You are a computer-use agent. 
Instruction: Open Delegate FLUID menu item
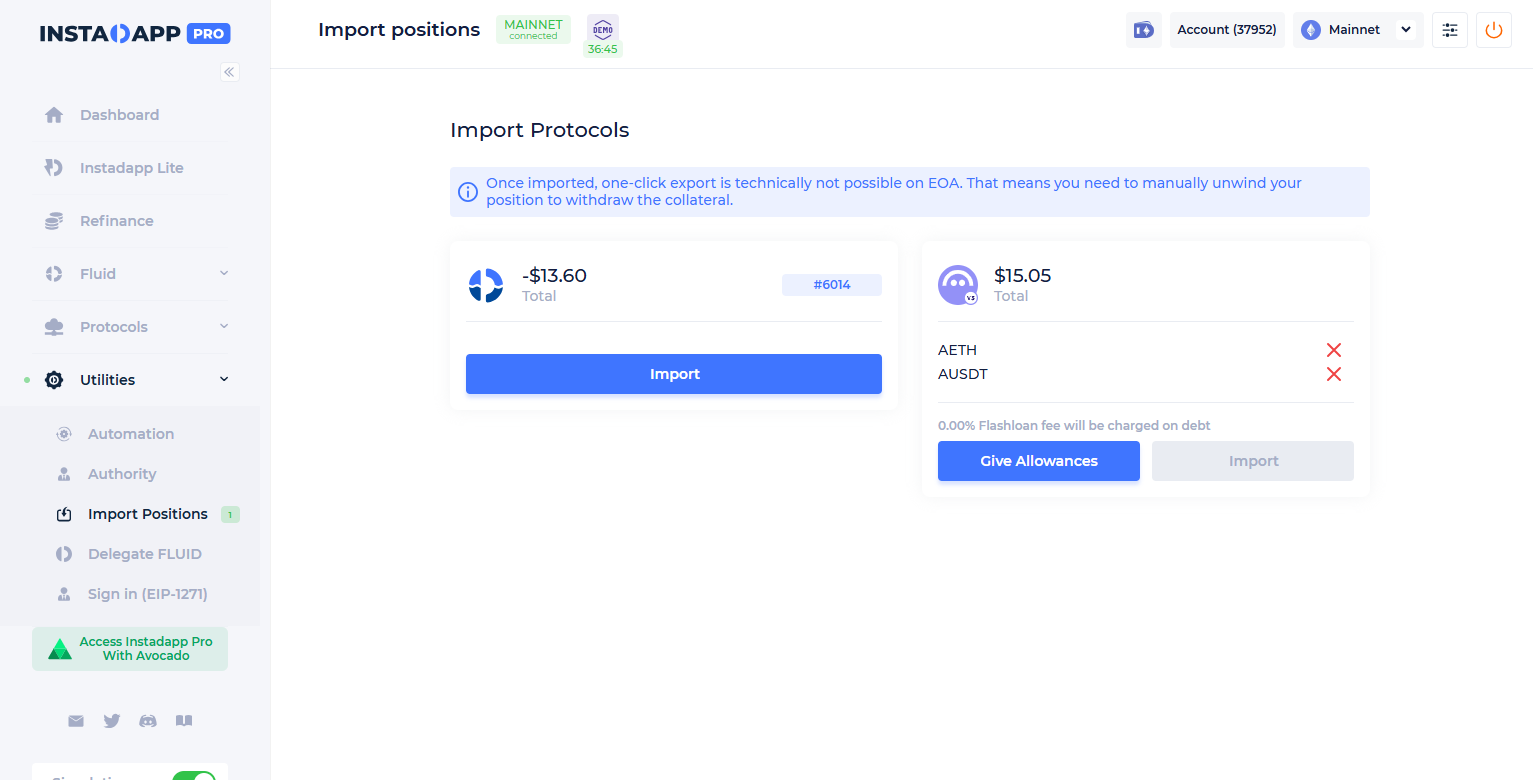click(x=144, y=554)
